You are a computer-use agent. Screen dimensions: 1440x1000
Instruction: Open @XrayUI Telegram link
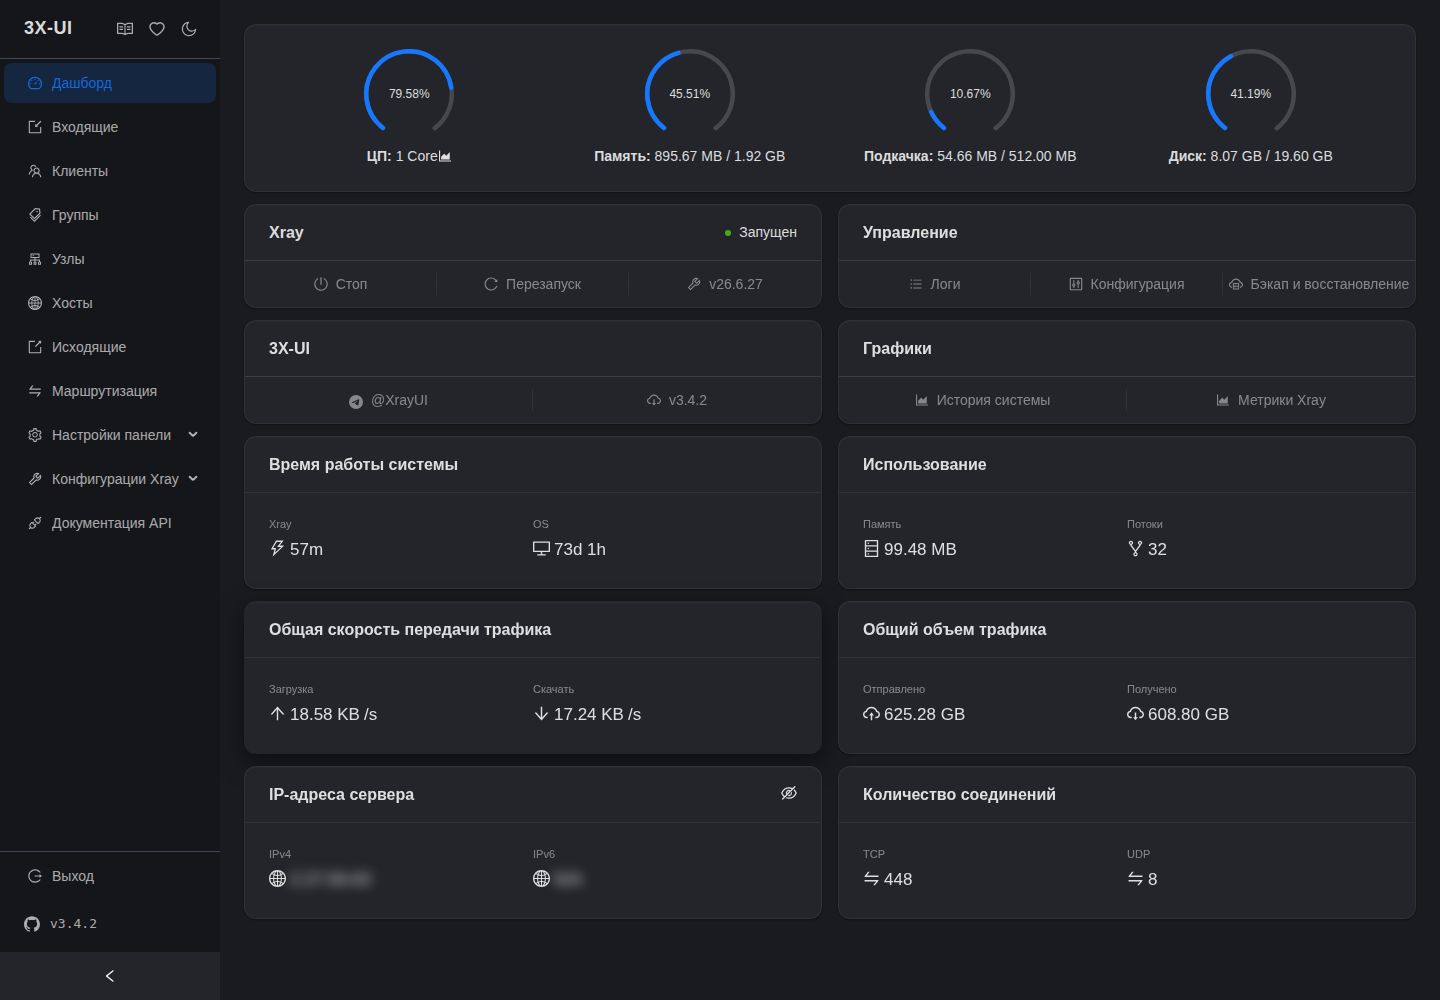pos(388,400)
